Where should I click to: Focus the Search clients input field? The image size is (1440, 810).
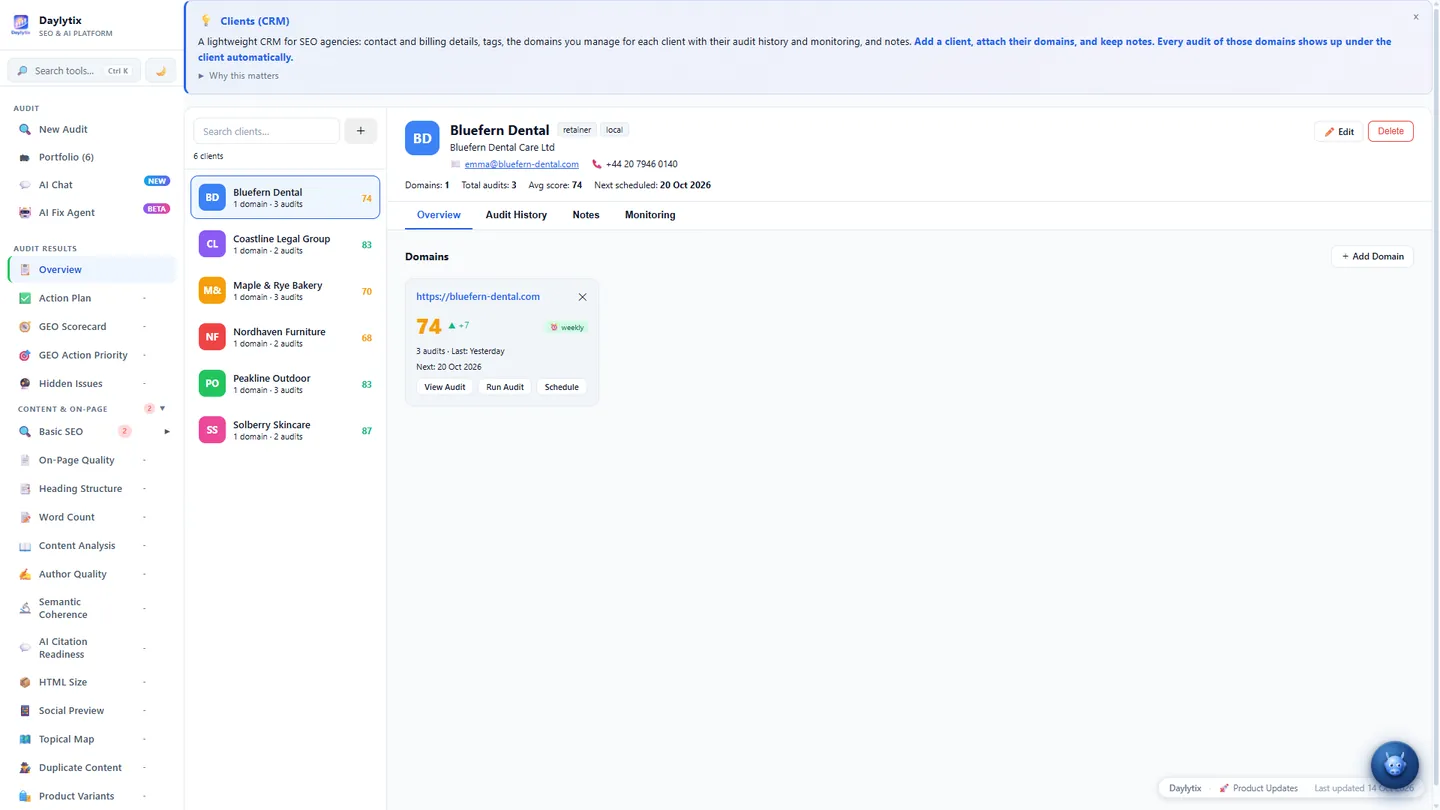[266, 131]
